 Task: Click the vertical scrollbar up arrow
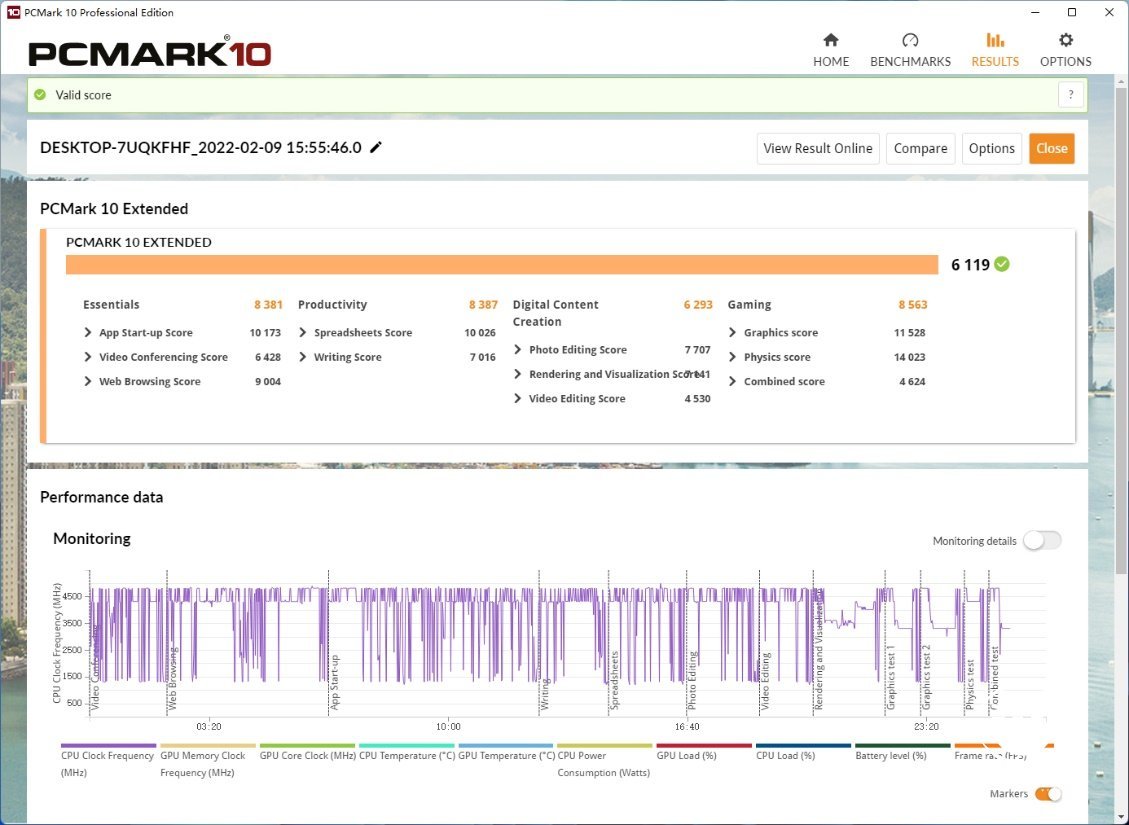point(1121,81)
